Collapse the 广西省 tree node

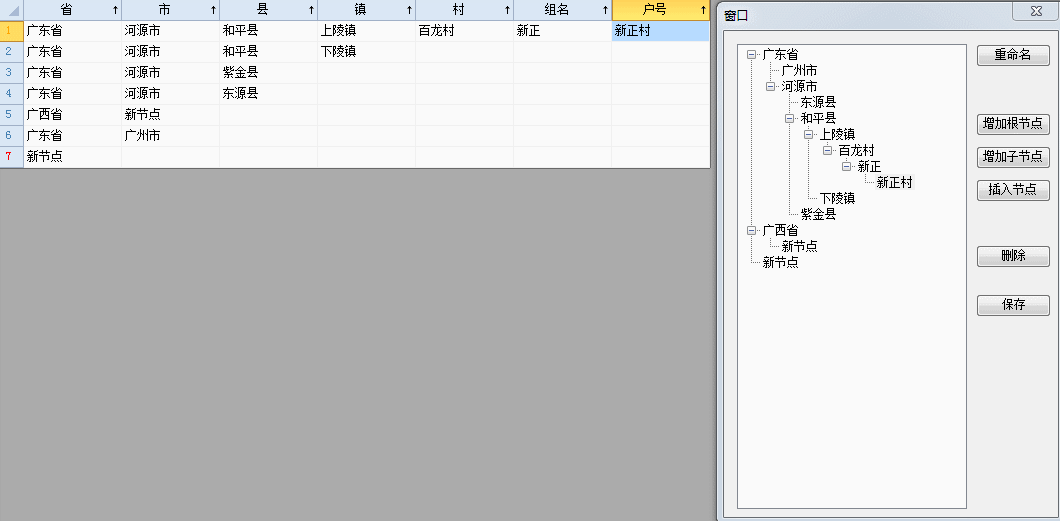click(751, 230)
